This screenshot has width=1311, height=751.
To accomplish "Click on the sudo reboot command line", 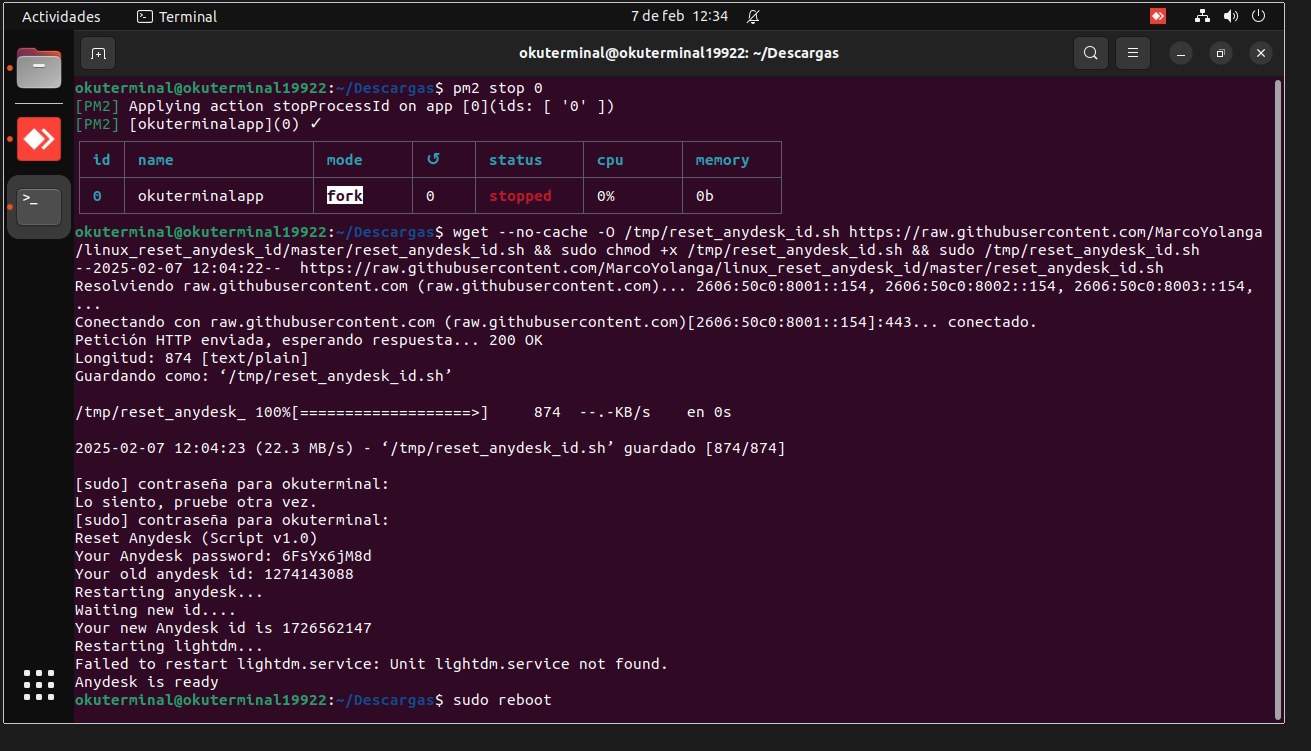I will (x=501, y=700).
